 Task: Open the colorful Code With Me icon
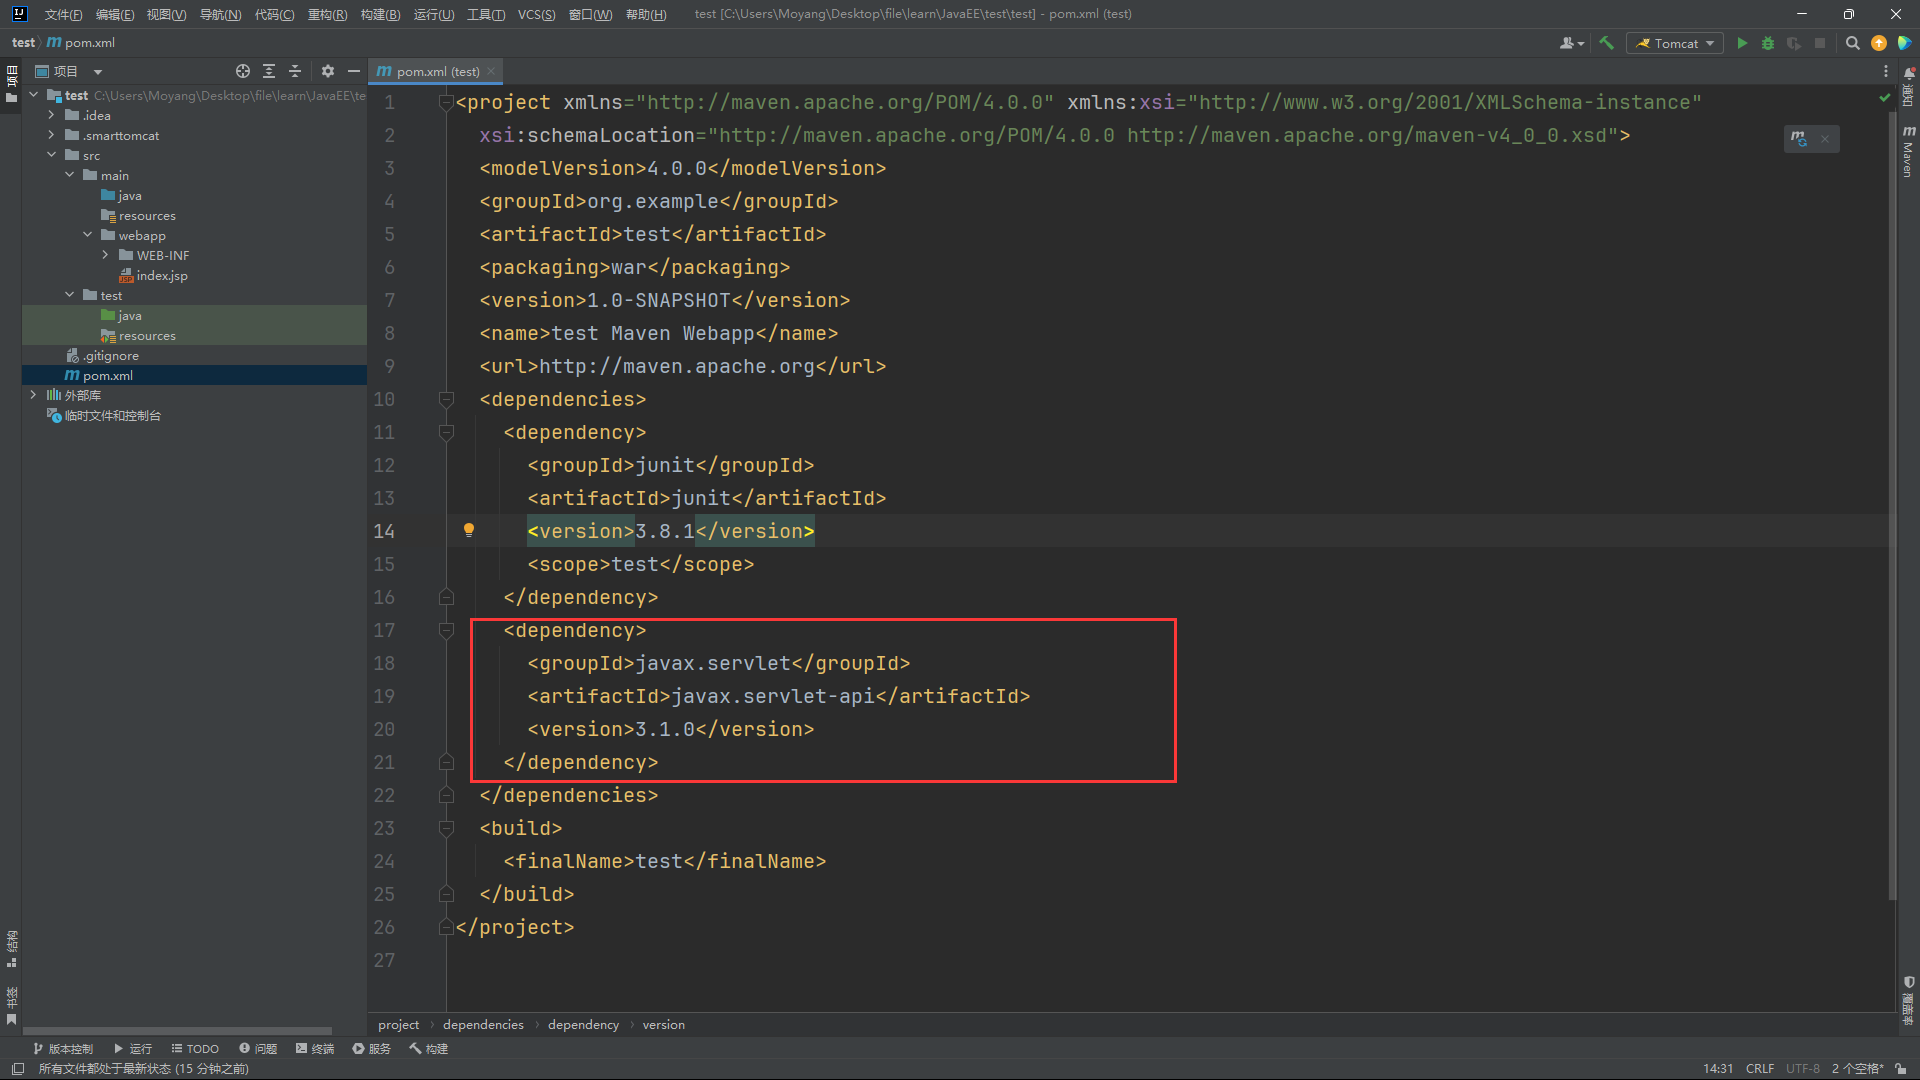1905,43
